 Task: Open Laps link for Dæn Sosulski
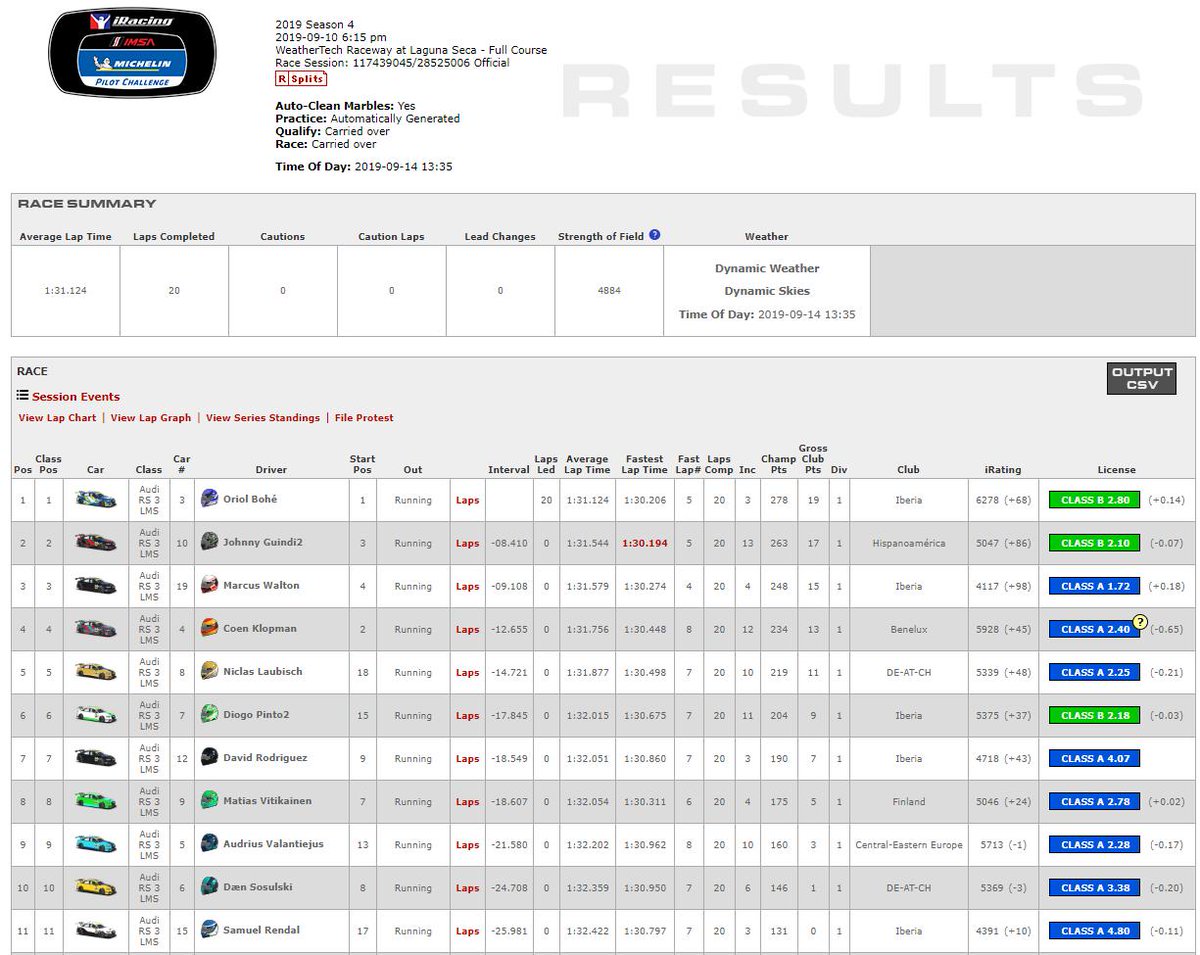click(x=467, y=887)
